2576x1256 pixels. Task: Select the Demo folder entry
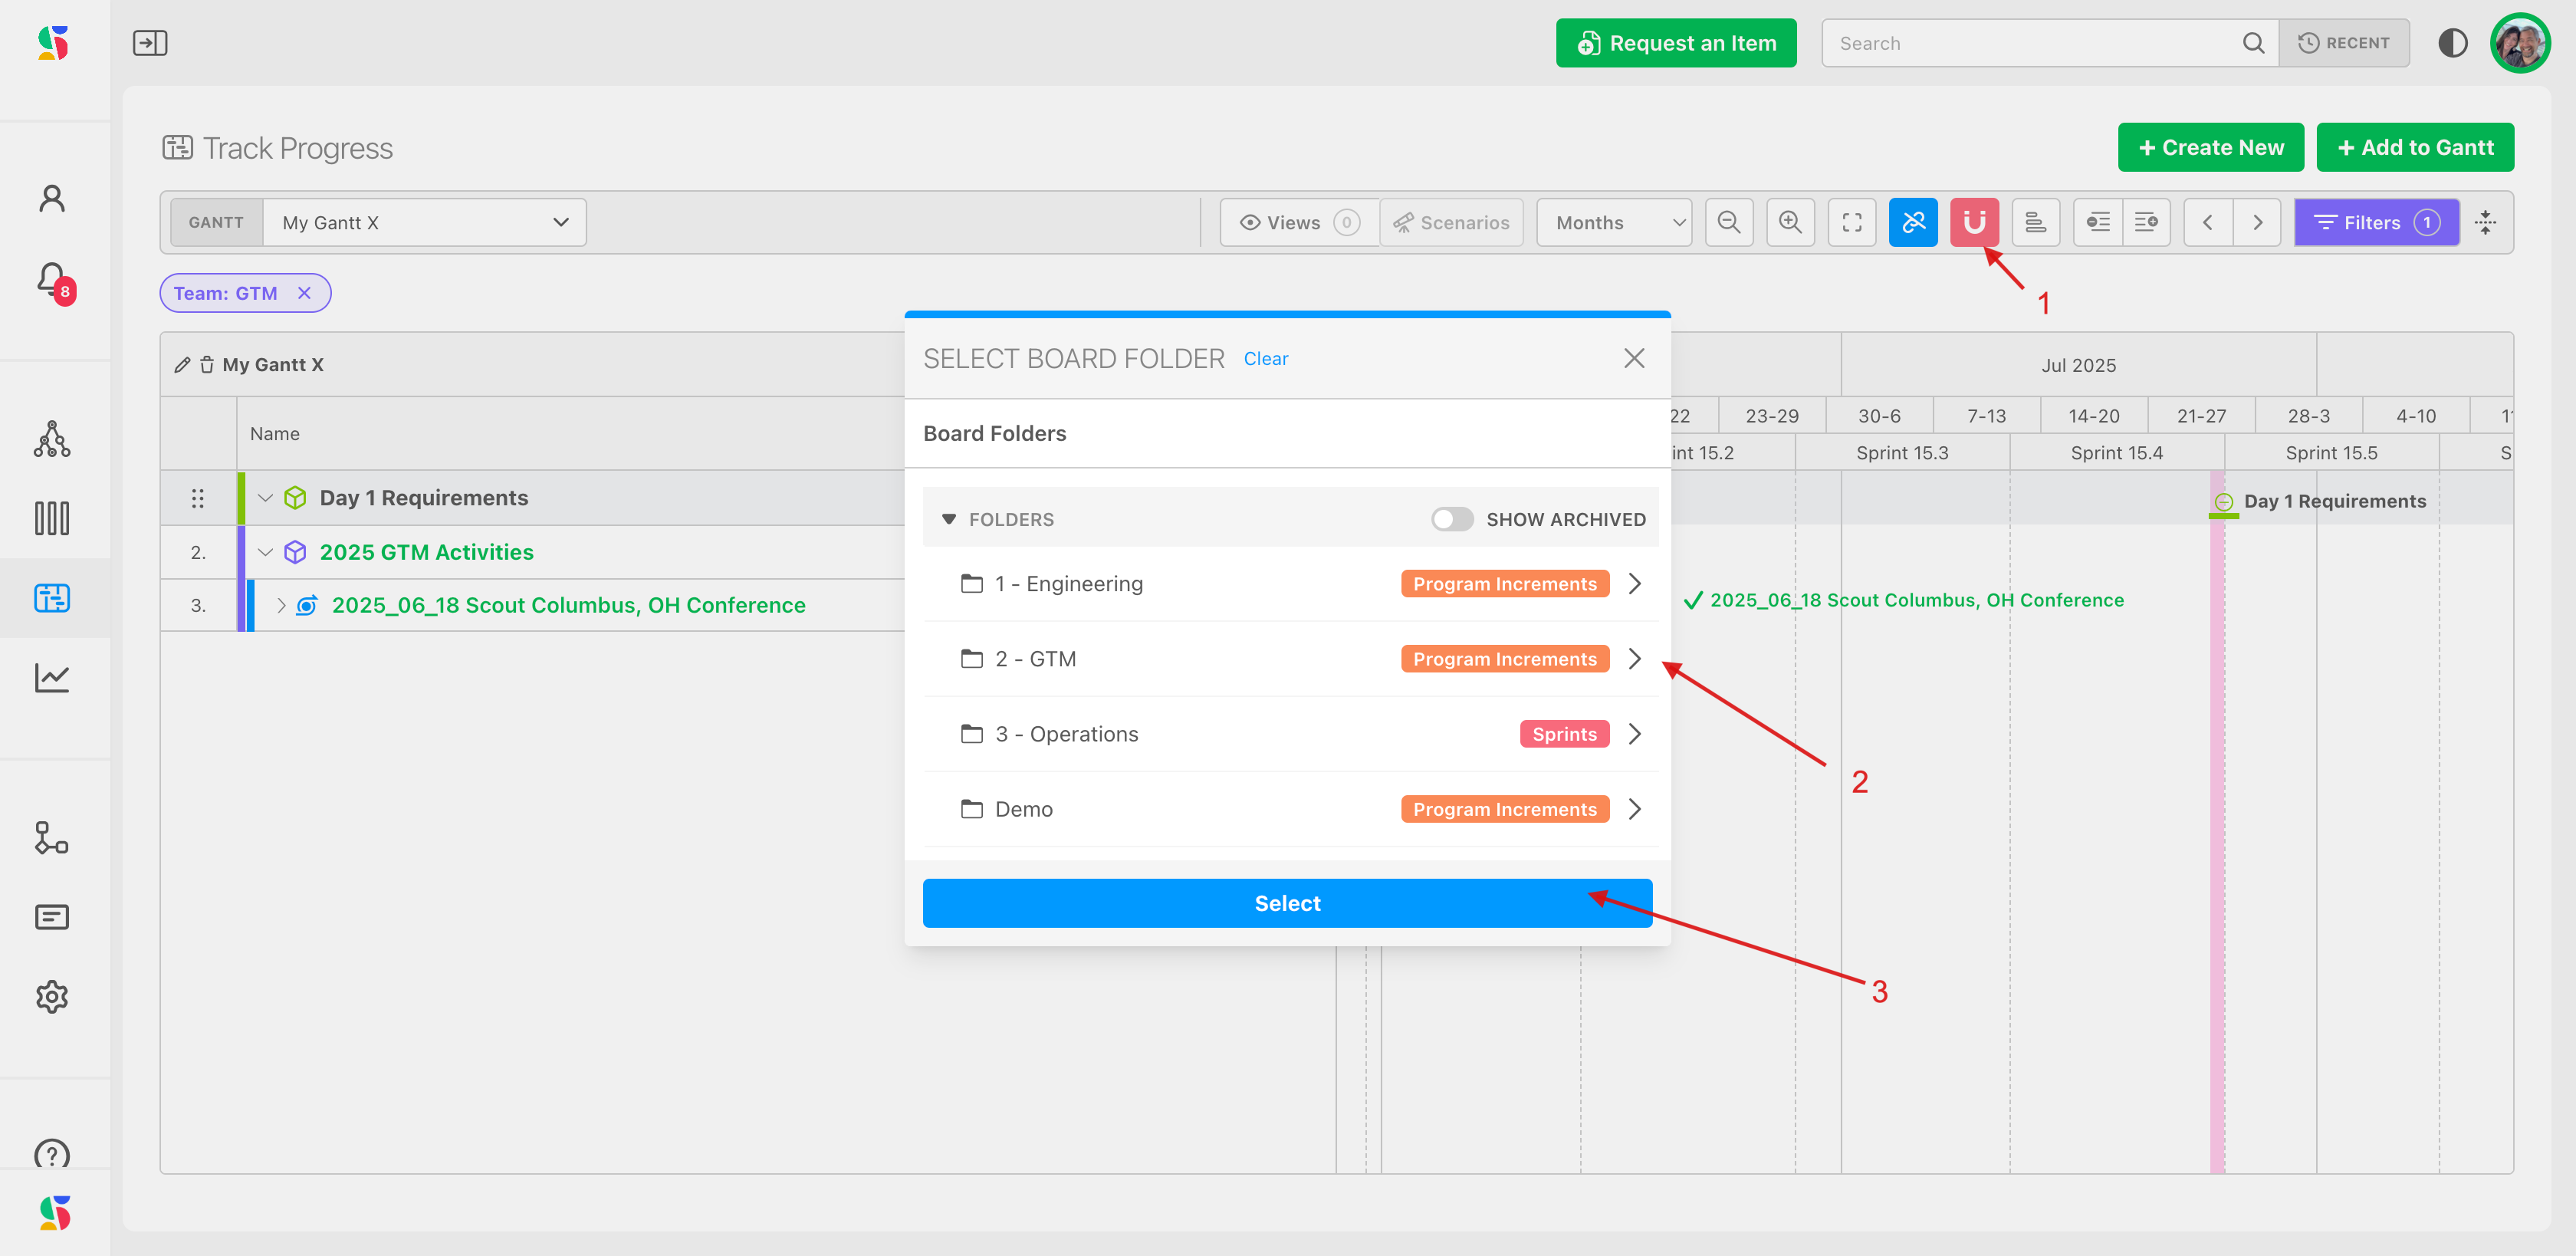pyautogui.click(x=1023, y=809)
